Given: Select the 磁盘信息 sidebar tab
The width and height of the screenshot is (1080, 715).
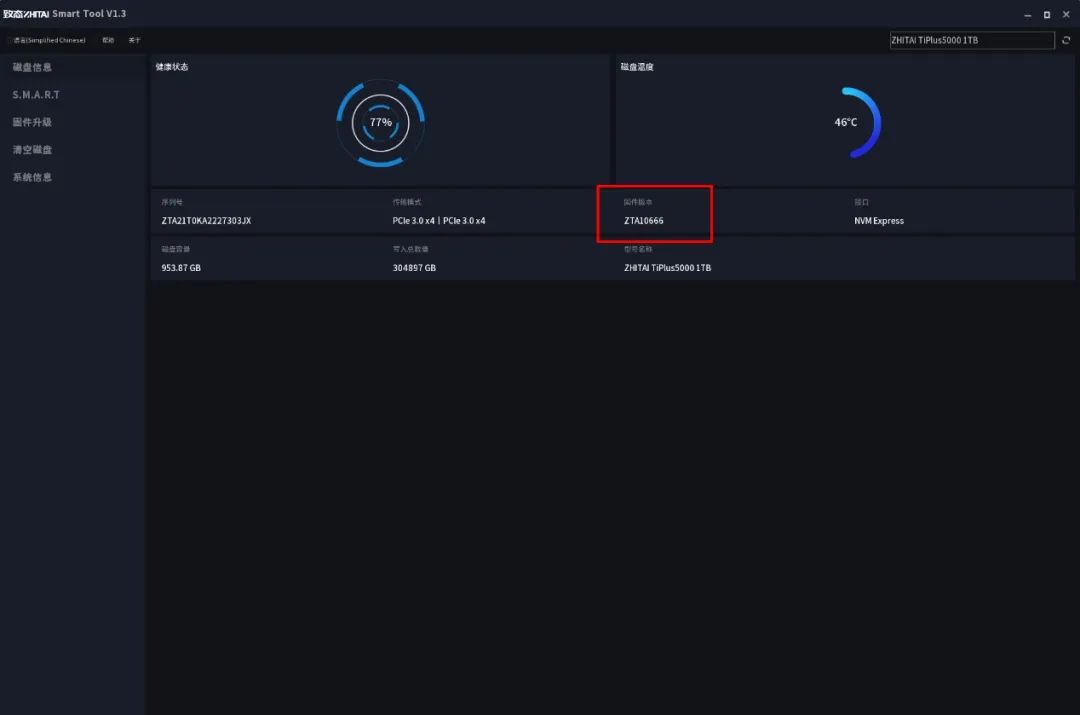Looking at the screenshot, I should point(32,68).
